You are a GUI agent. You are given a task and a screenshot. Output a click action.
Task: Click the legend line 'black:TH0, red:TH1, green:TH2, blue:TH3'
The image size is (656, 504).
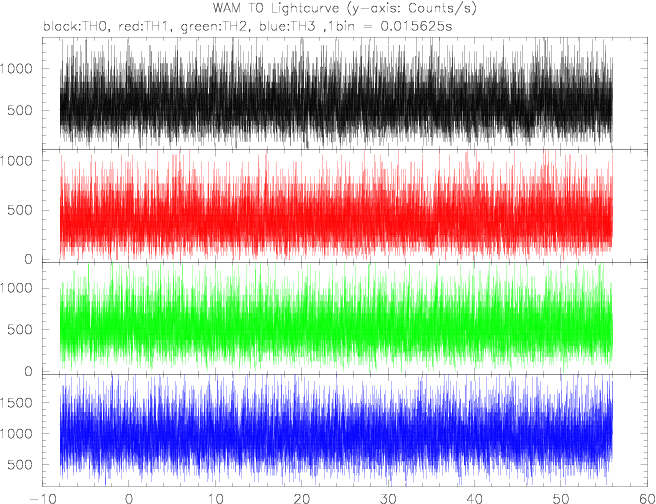179,26
